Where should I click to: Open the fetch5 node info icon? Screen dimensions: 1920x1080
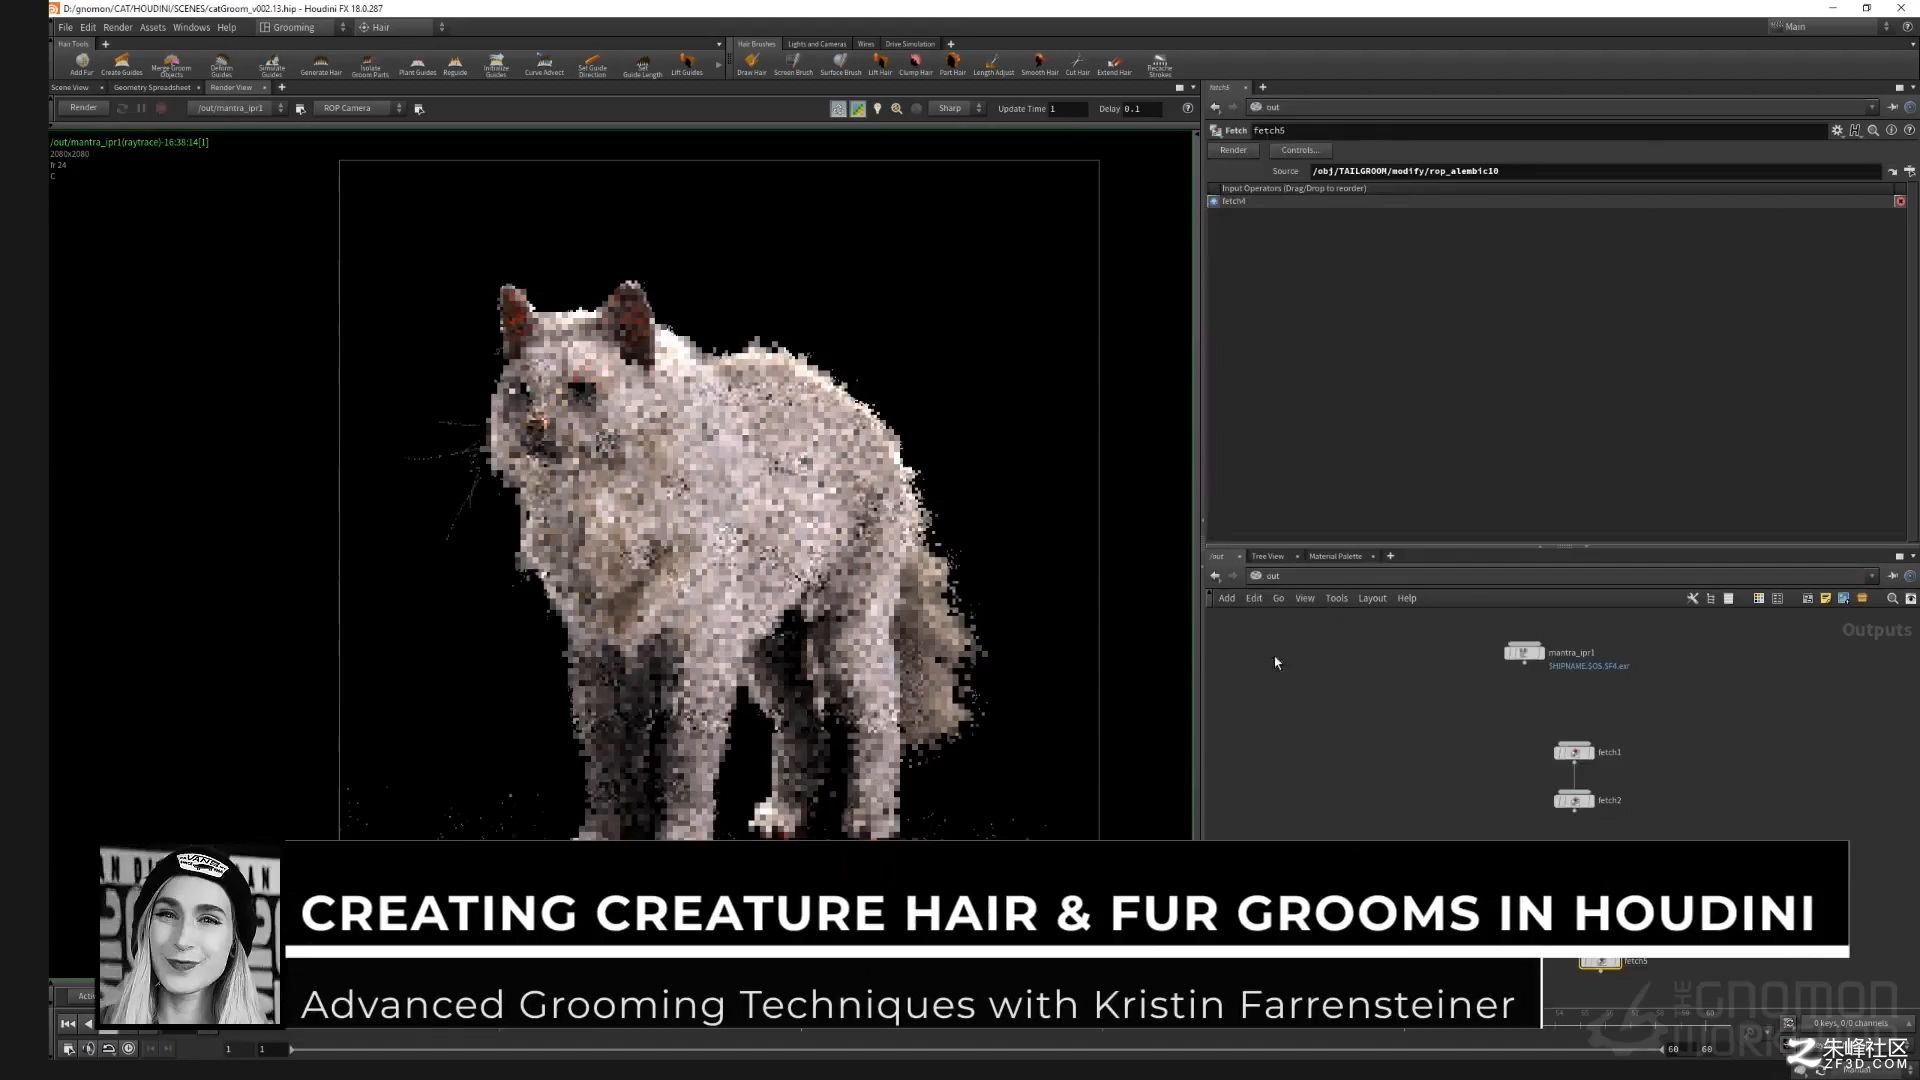1891,130
